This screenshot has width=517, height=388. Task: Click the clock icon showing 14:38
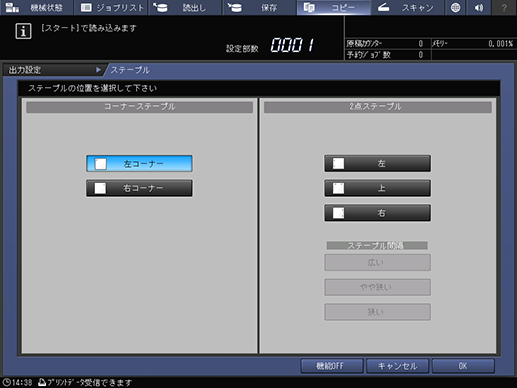click(x=6, y=382)
